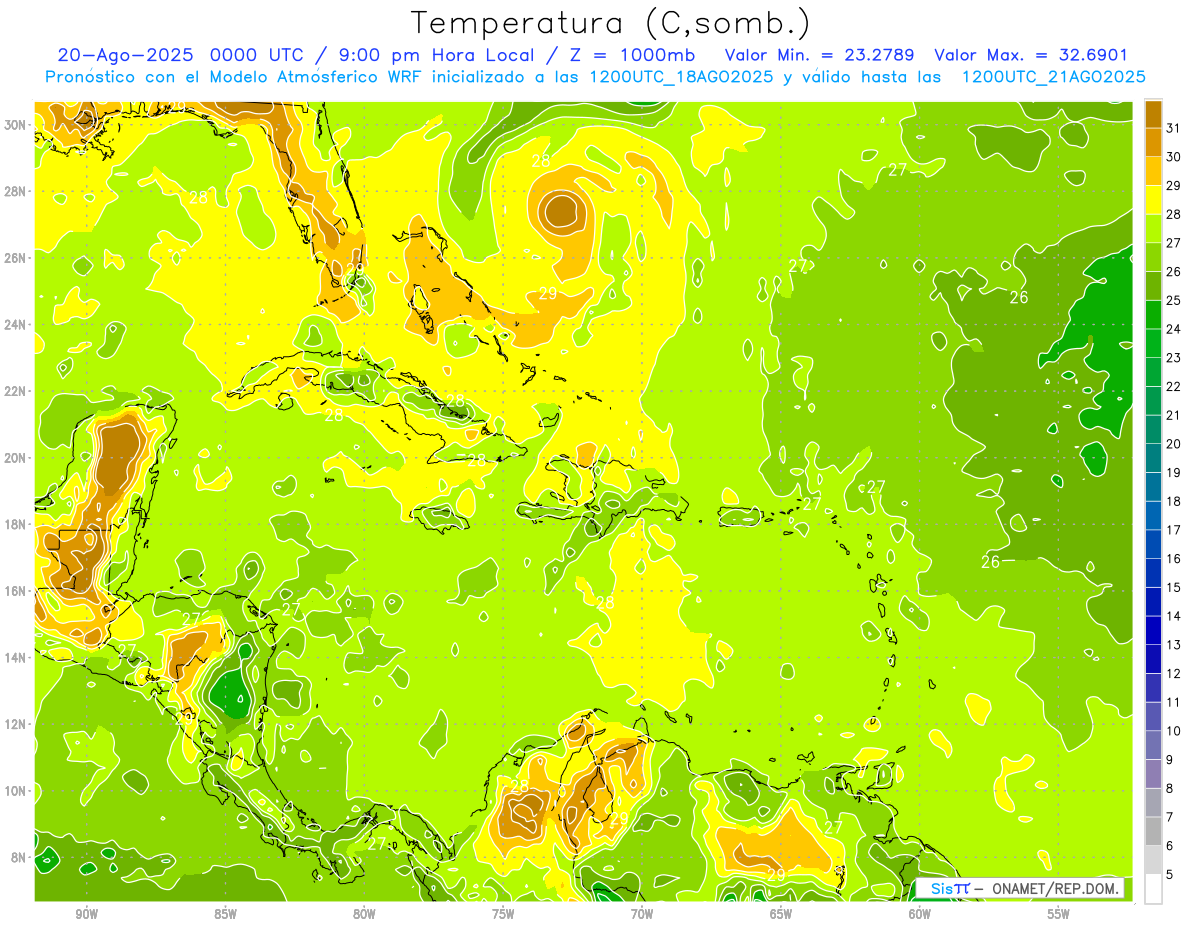Viewport: 1200px width, 927px height.
Task: Click the 90W longitude label
Action: pos(86,914)
